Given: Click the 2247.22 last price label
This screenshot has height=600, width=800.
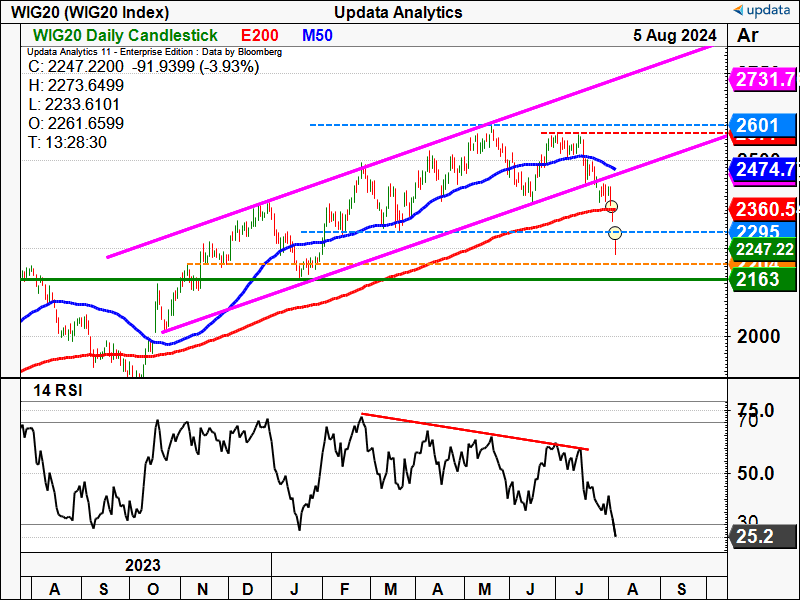Looking at the screenshot, I should click(x=763, y=249).
